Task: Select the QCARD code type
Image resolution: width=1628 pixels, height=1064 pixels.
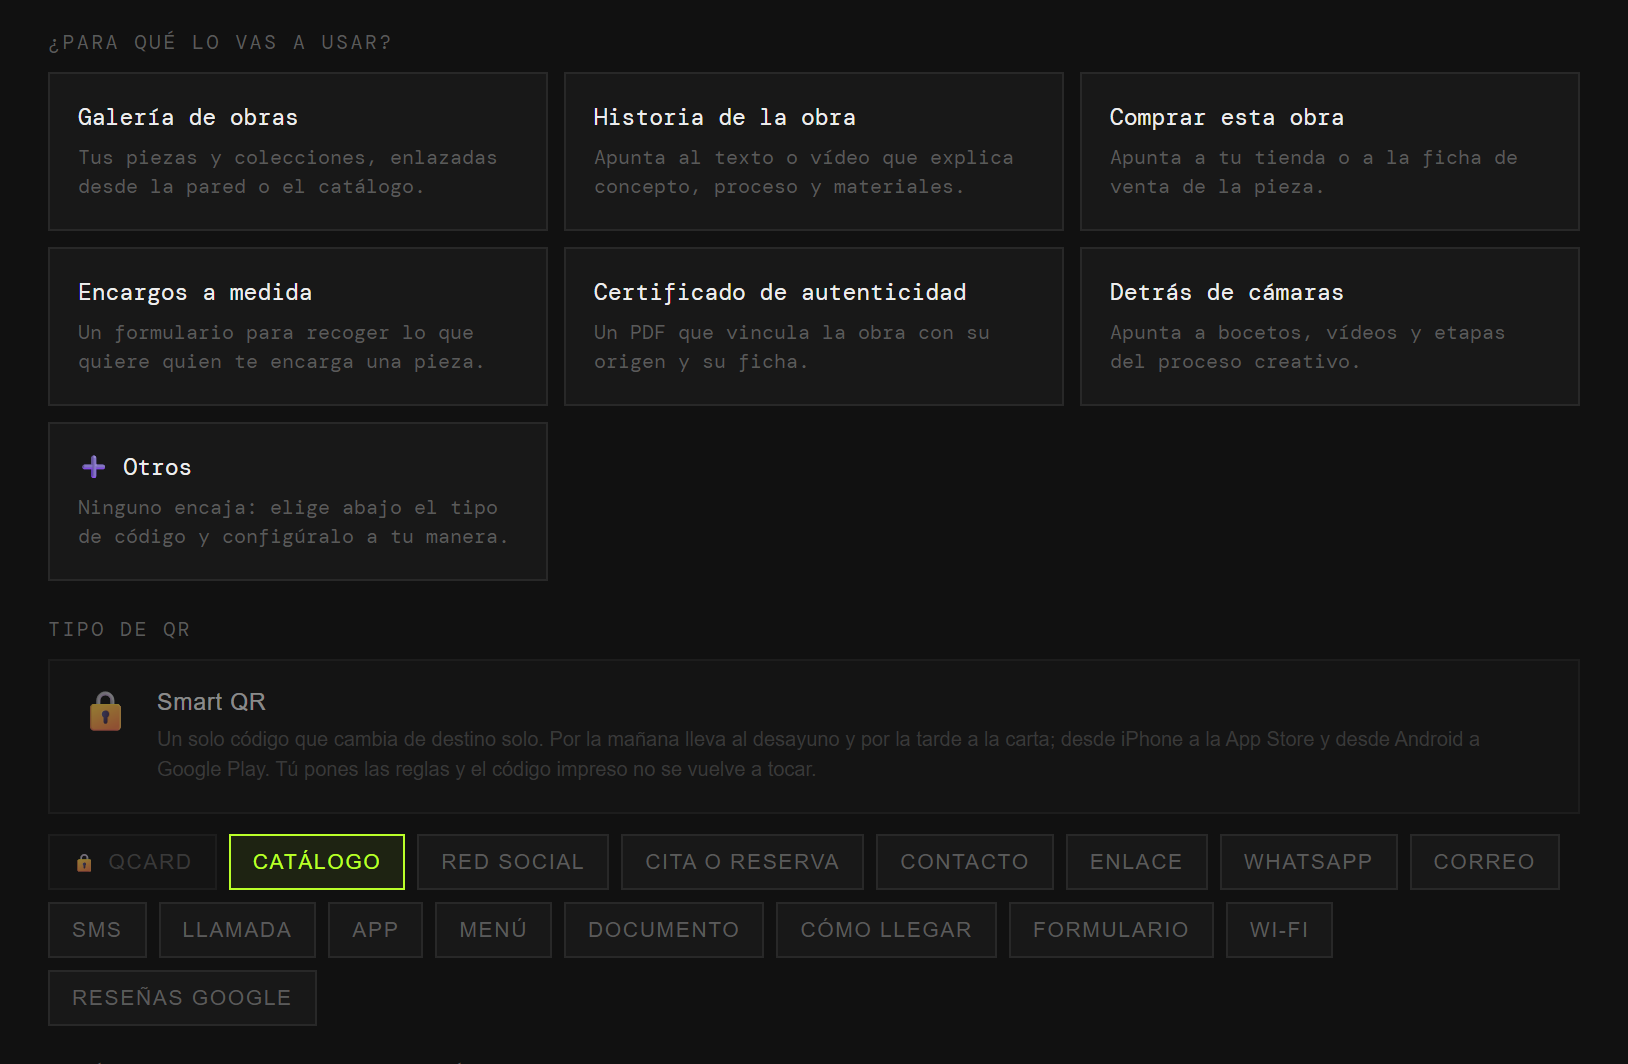Action: [133, 862]
